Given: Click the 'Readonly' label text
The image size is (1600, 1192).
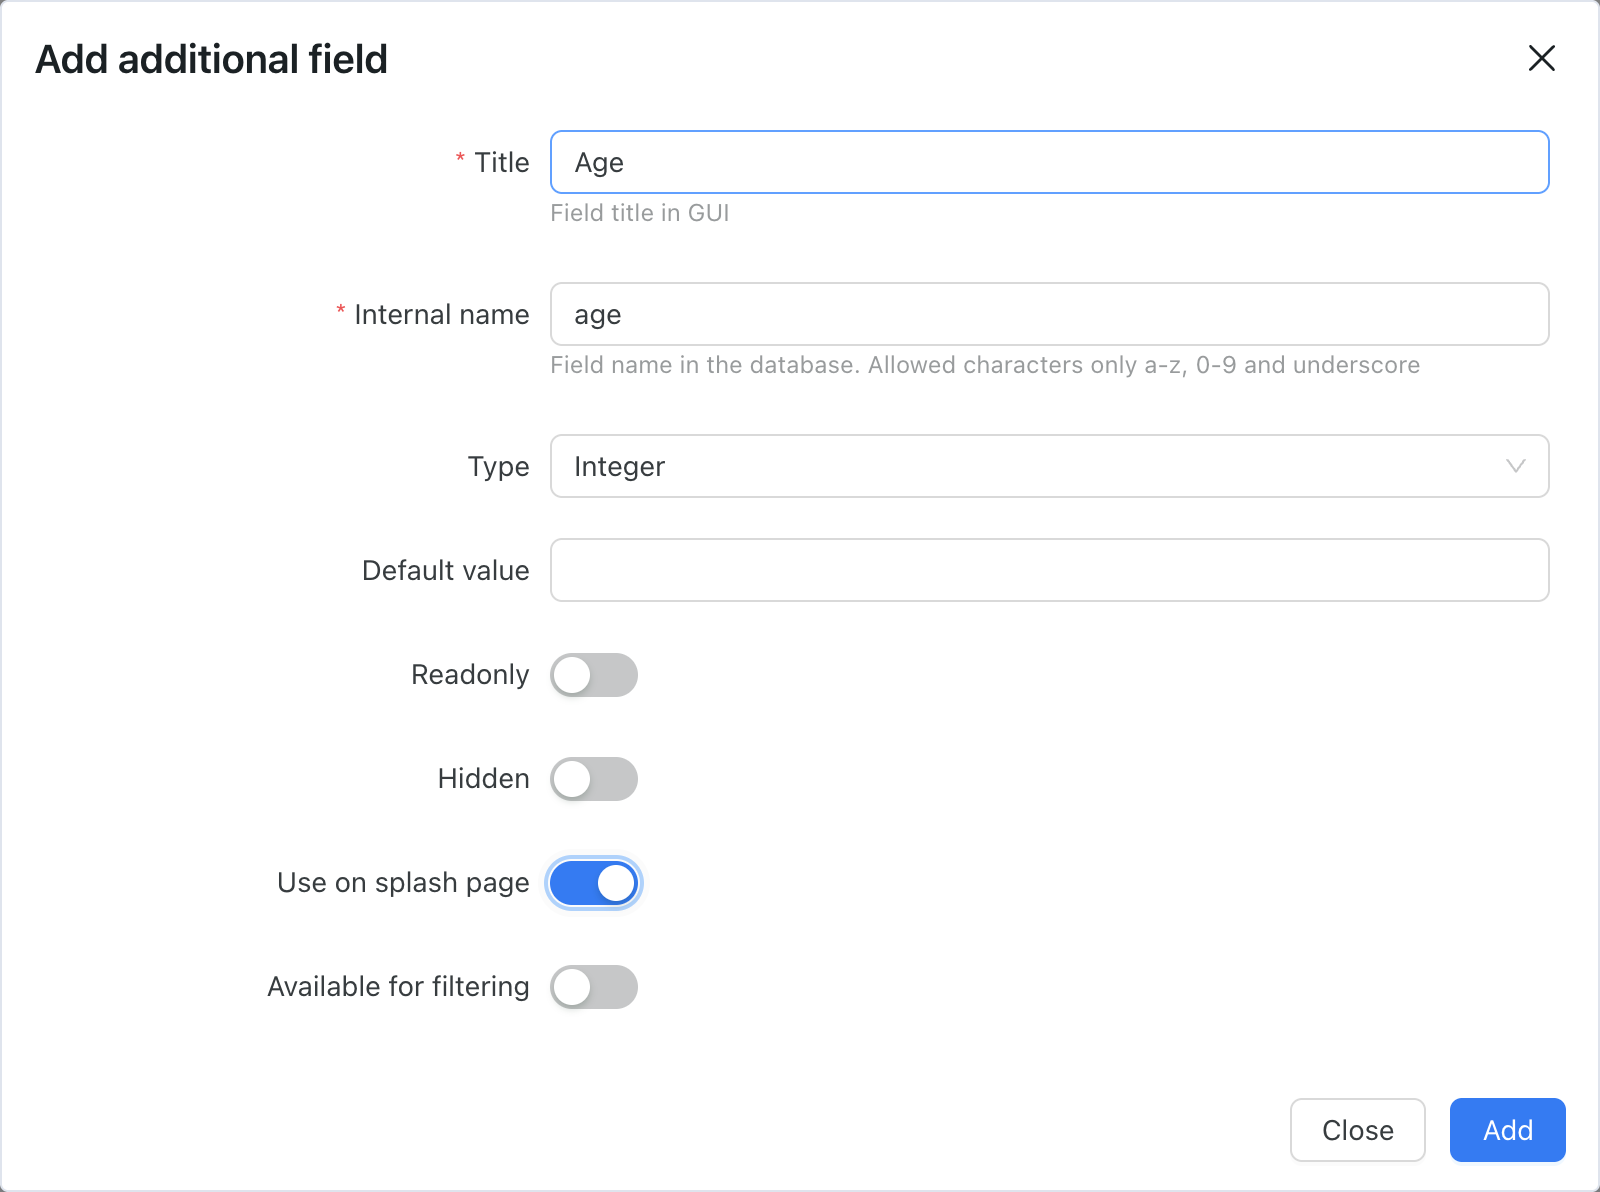Looking at the screenshot, I should tap(470, 675).
